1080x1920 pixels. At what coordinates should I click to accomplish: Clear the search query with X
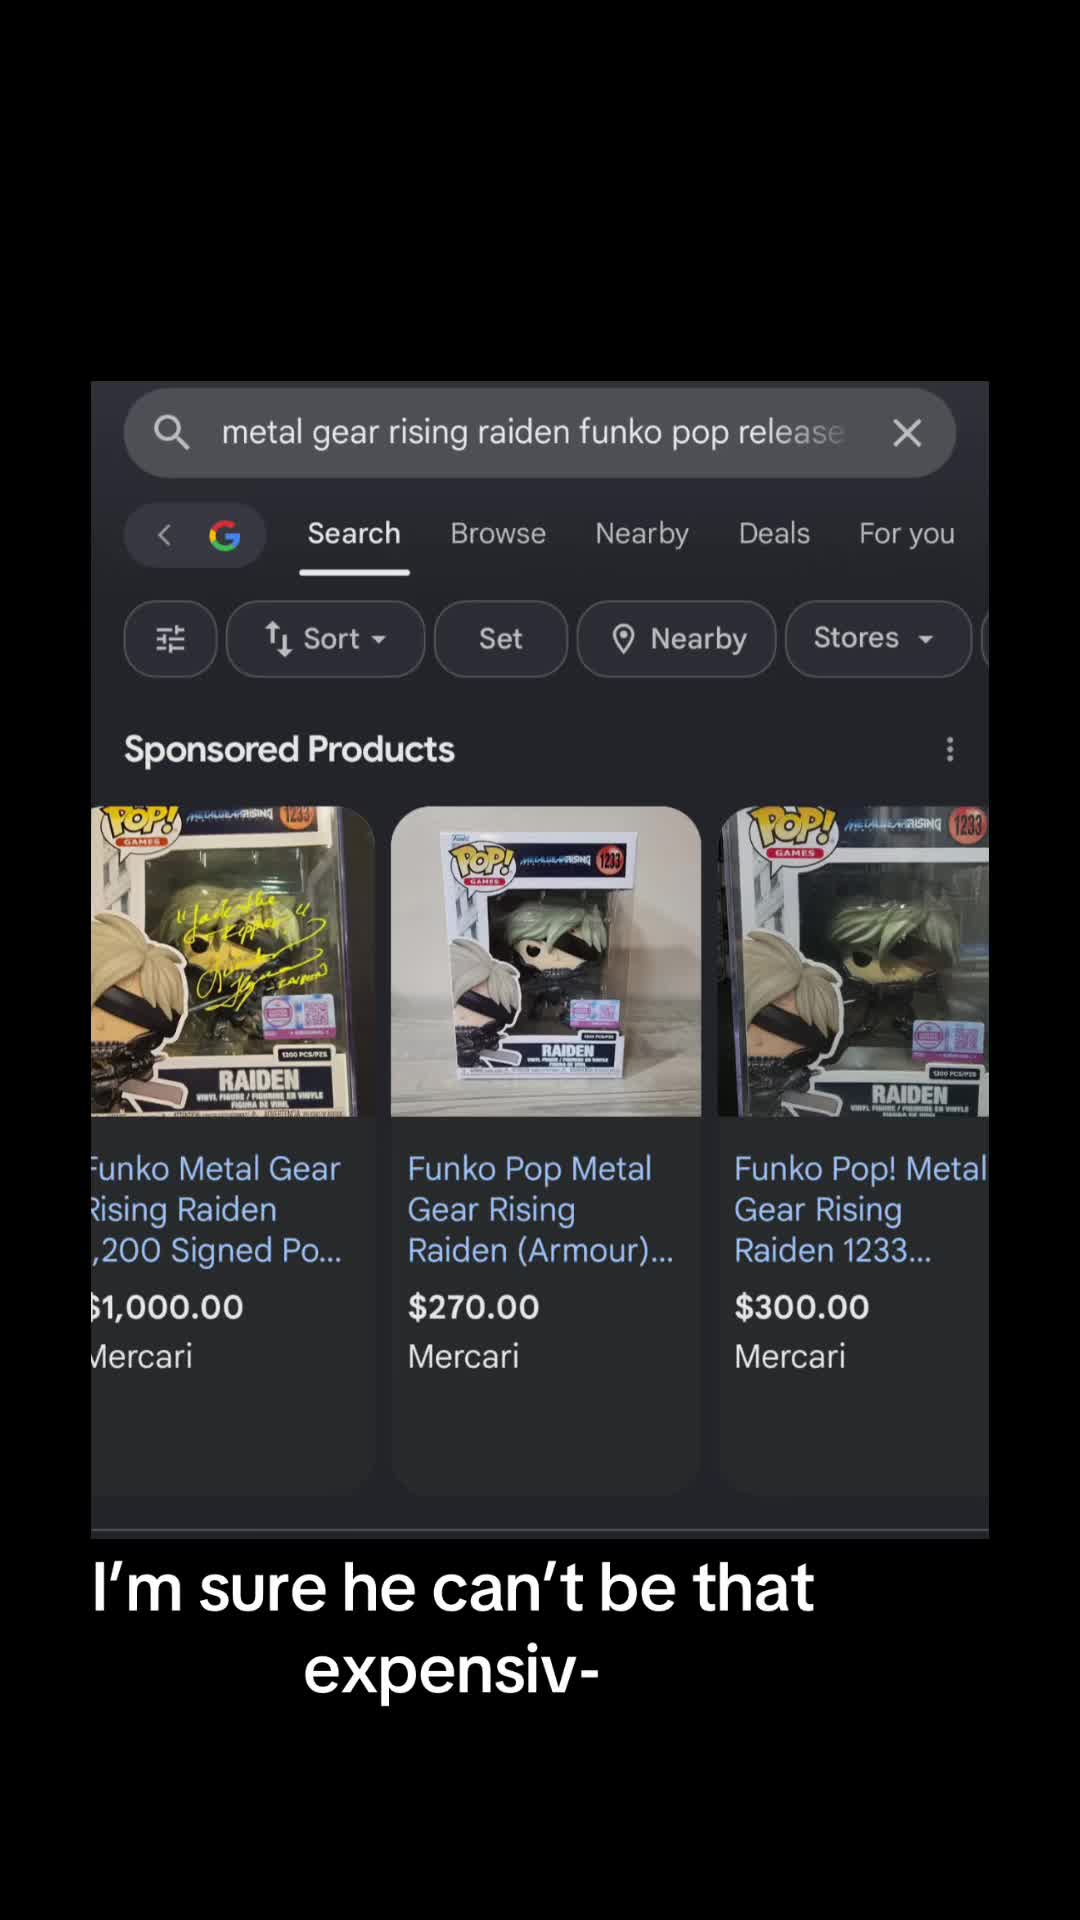[907, 433]
